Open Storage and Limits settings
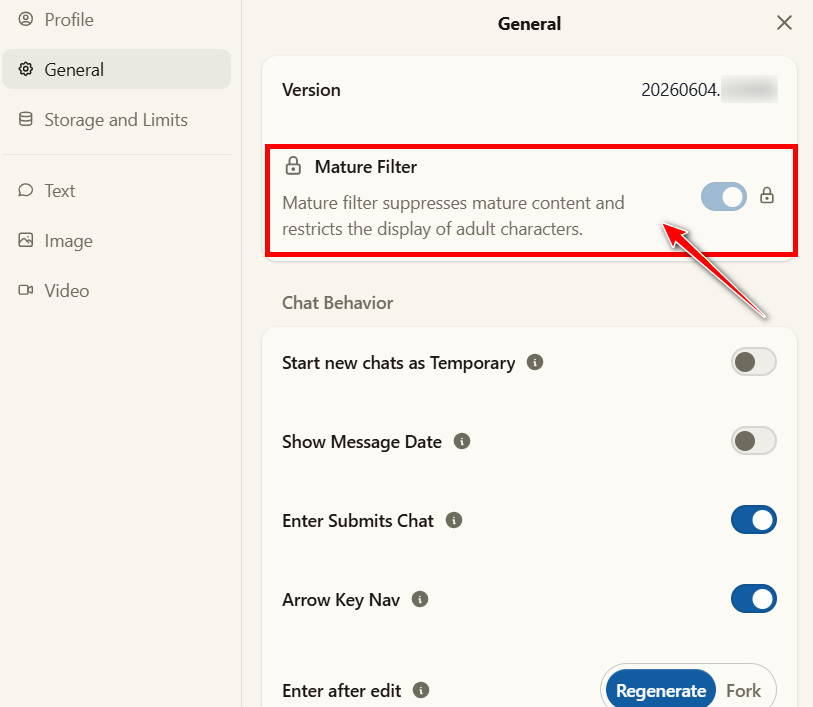Viewport: 813px width, 707px height. point(116,120)
